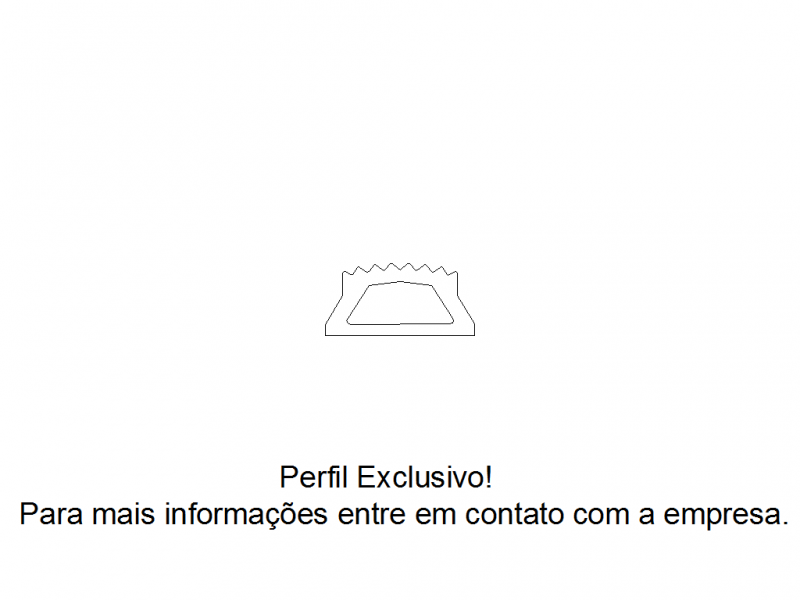
Task: Click the word 'empresa.' at line end
Action: (725, 515)
